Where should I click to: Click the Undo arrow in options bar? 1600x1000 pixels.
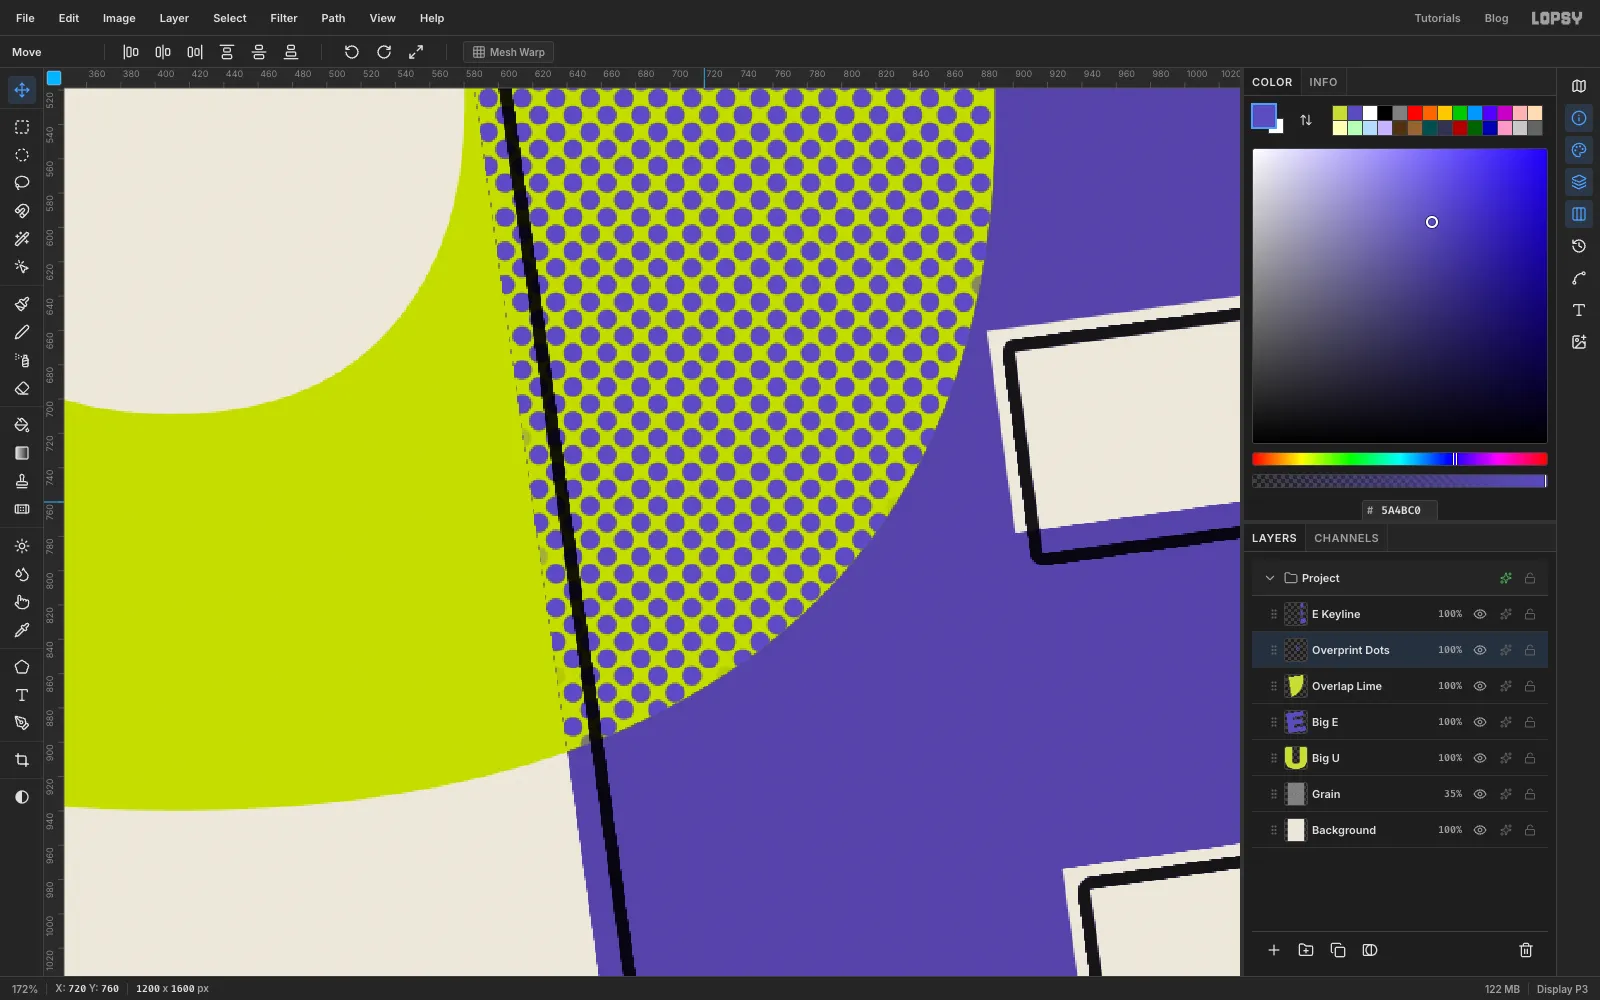coord(352,52)
